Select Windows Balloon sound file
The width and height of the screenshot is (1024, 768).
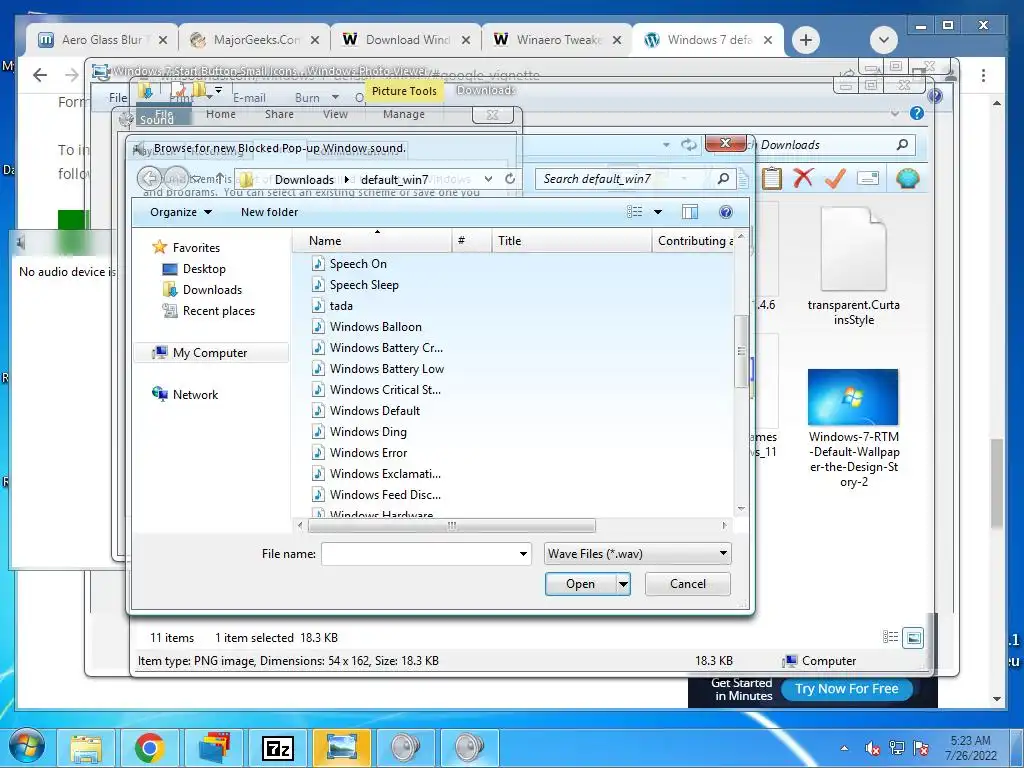[x=376, y=327]
